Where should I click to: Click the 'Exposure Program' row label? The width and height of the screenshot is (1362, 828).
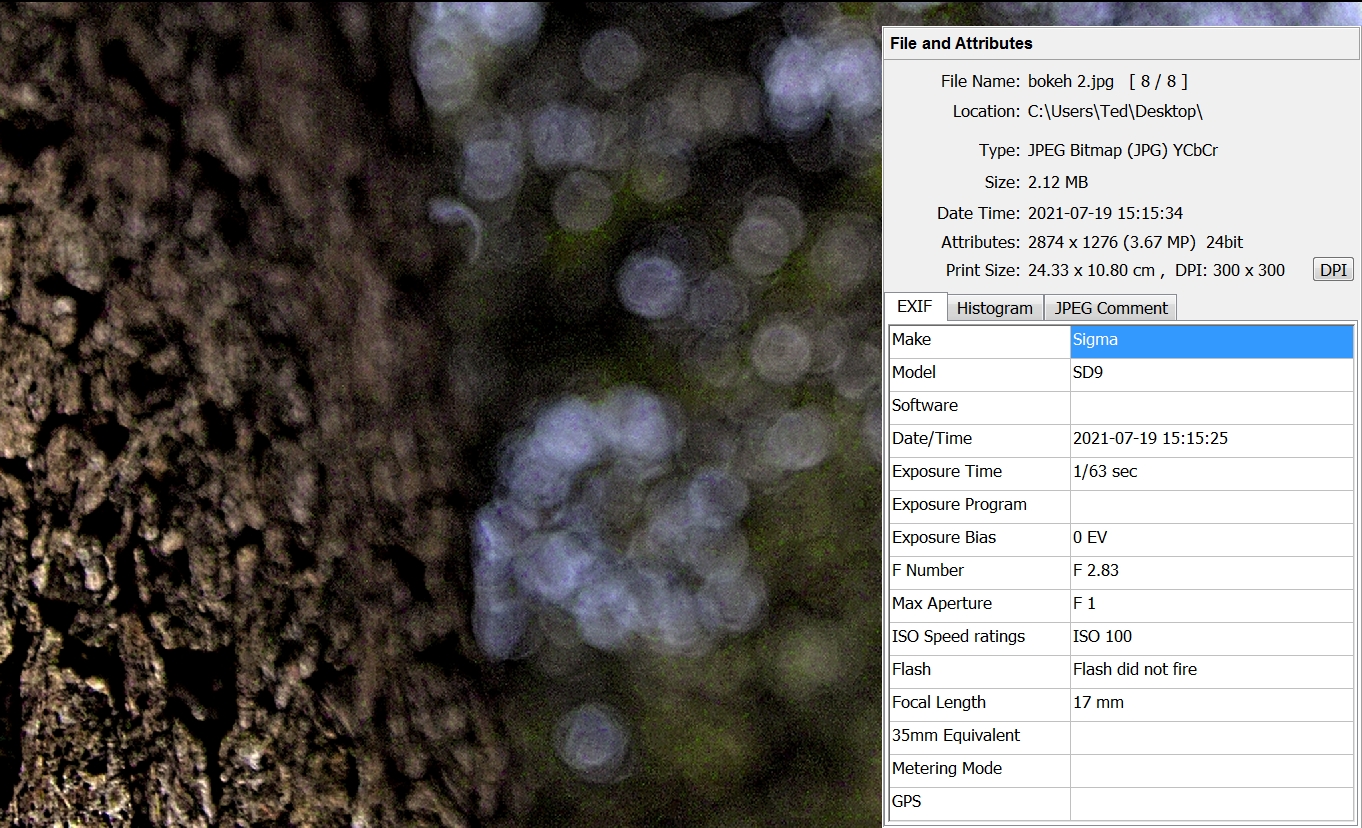point(980,505)
